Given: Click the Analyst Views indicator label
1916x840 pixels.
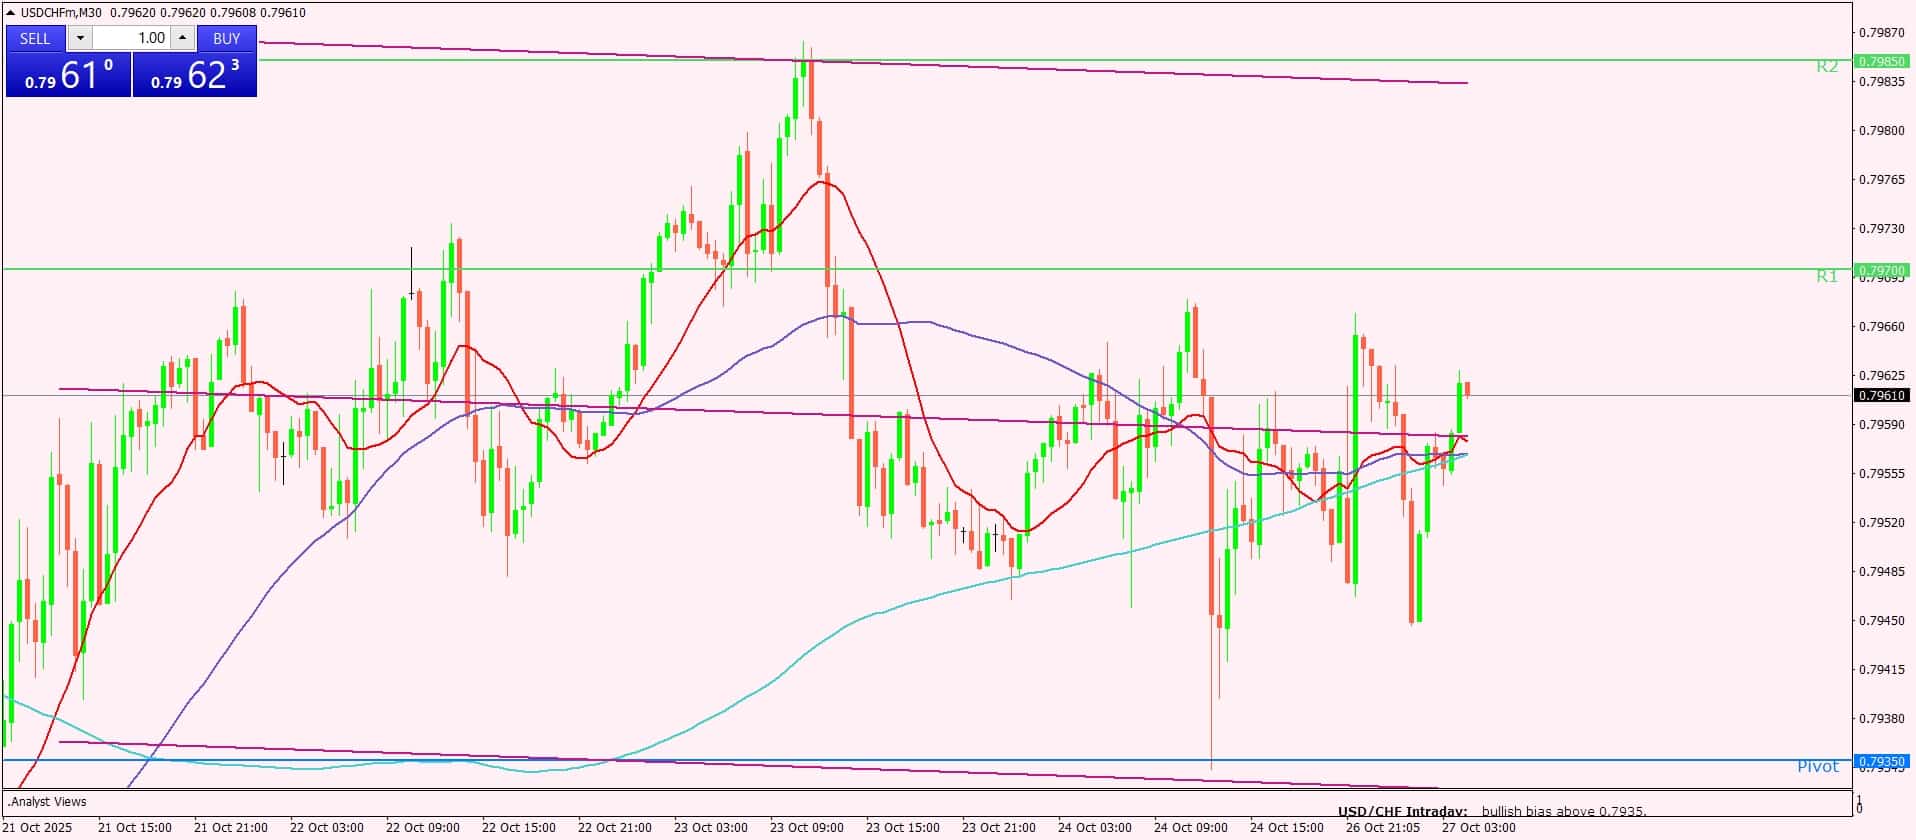Looking at the screenshot, I should click(x=47, y=802).
